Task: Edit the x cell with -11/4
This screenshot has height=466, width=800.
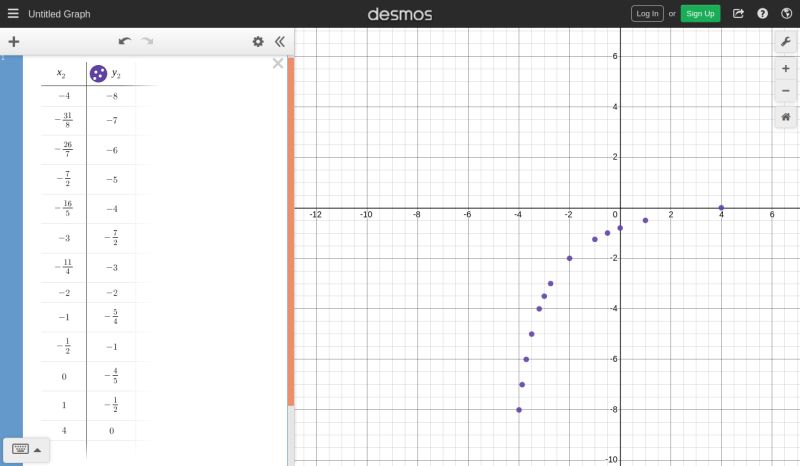Action: (64, 267)
